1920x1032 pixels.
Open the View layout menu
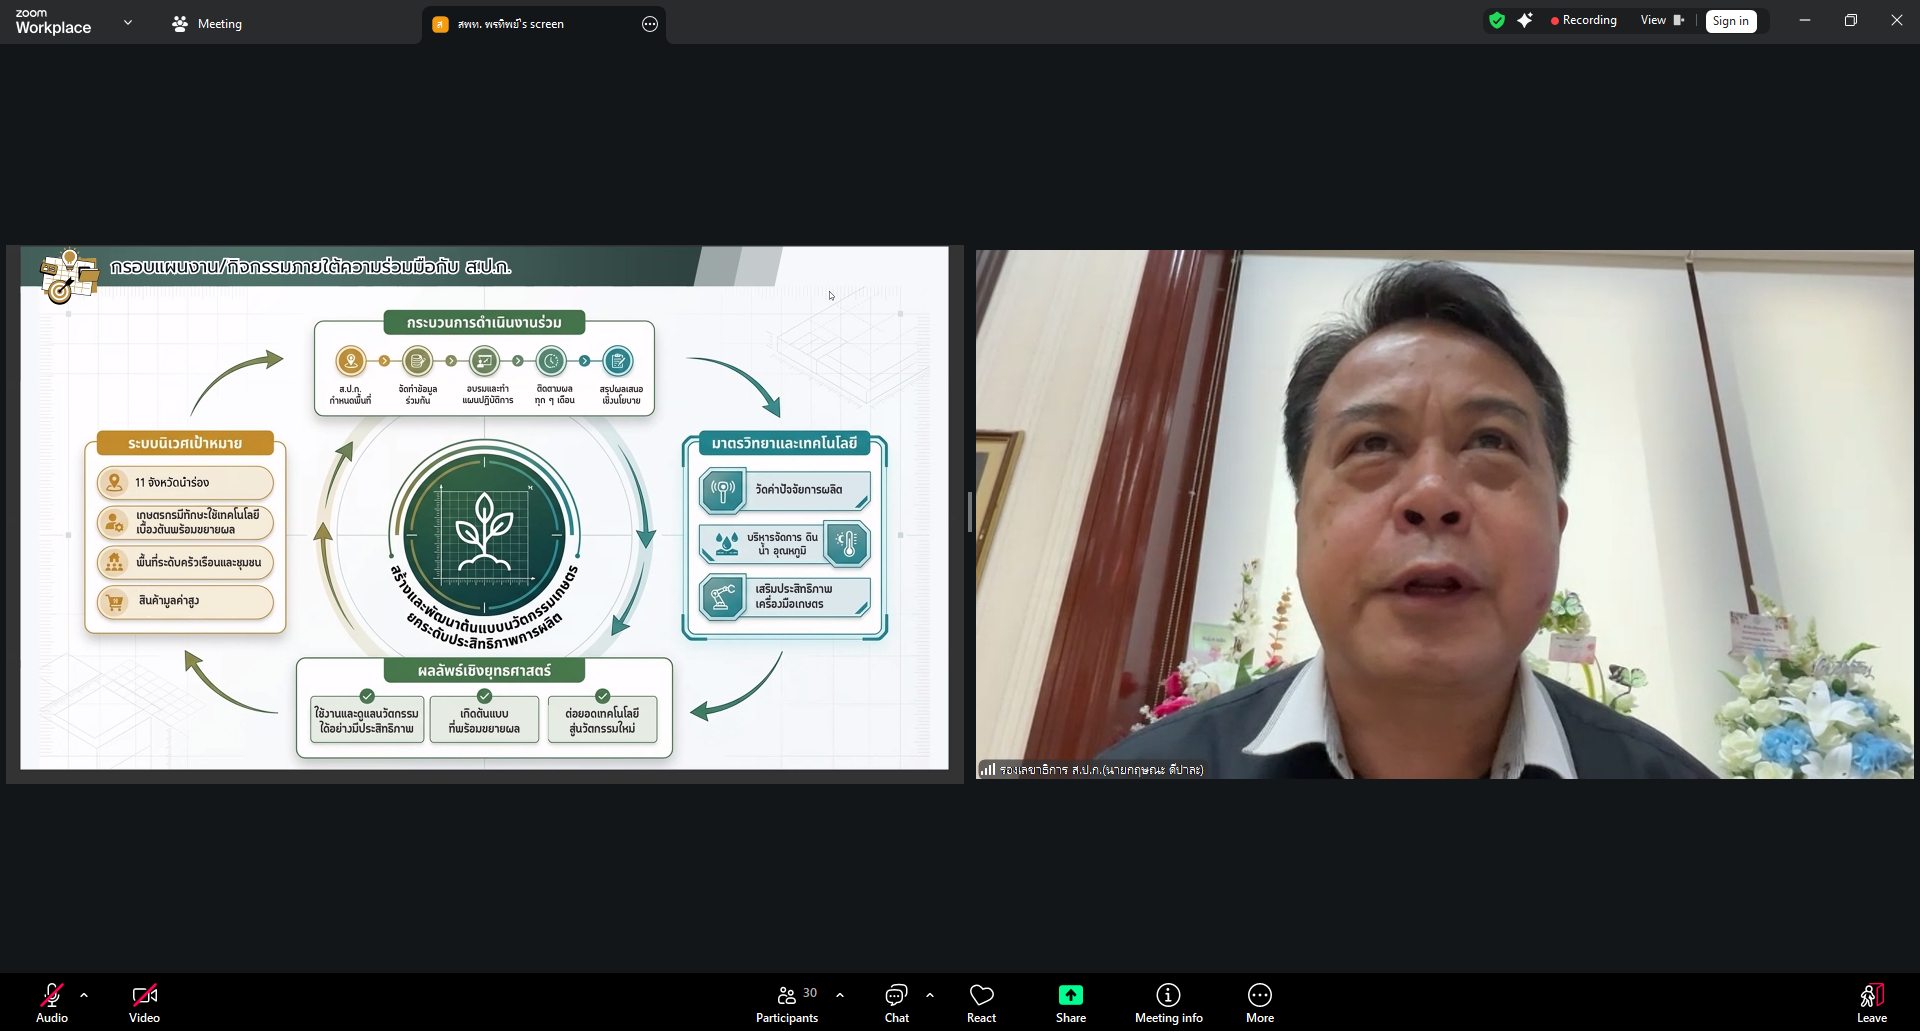pos(1661,20)
